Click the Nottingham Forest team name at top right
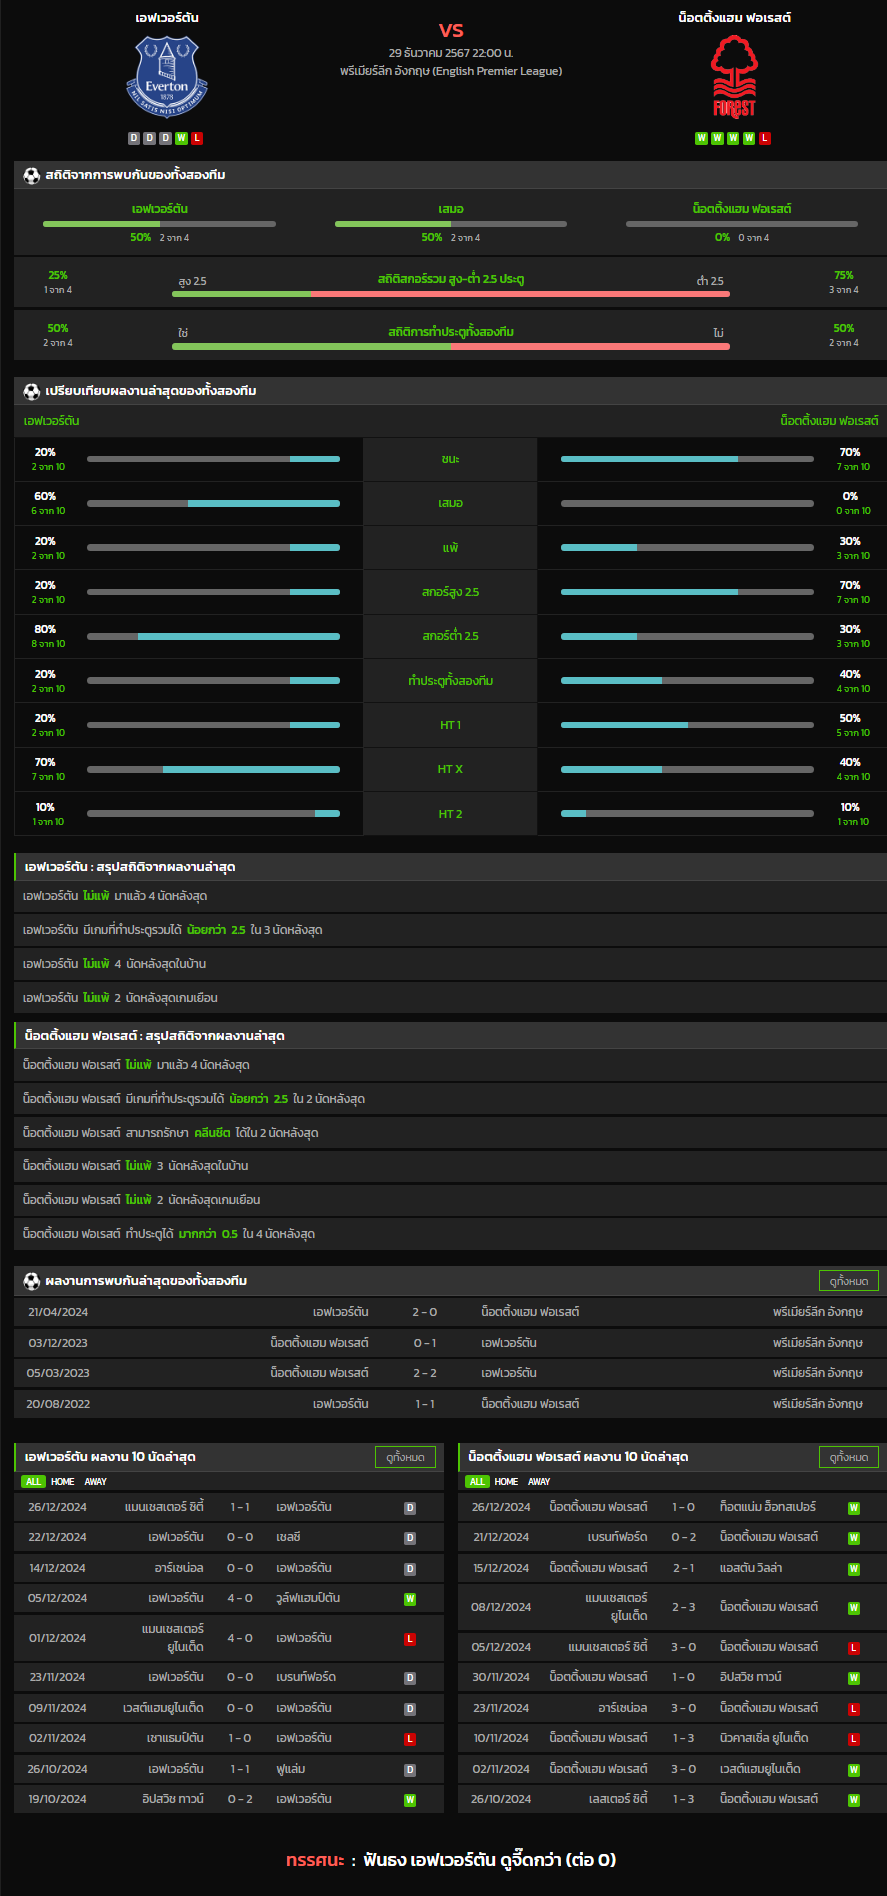 pos(734,18)
